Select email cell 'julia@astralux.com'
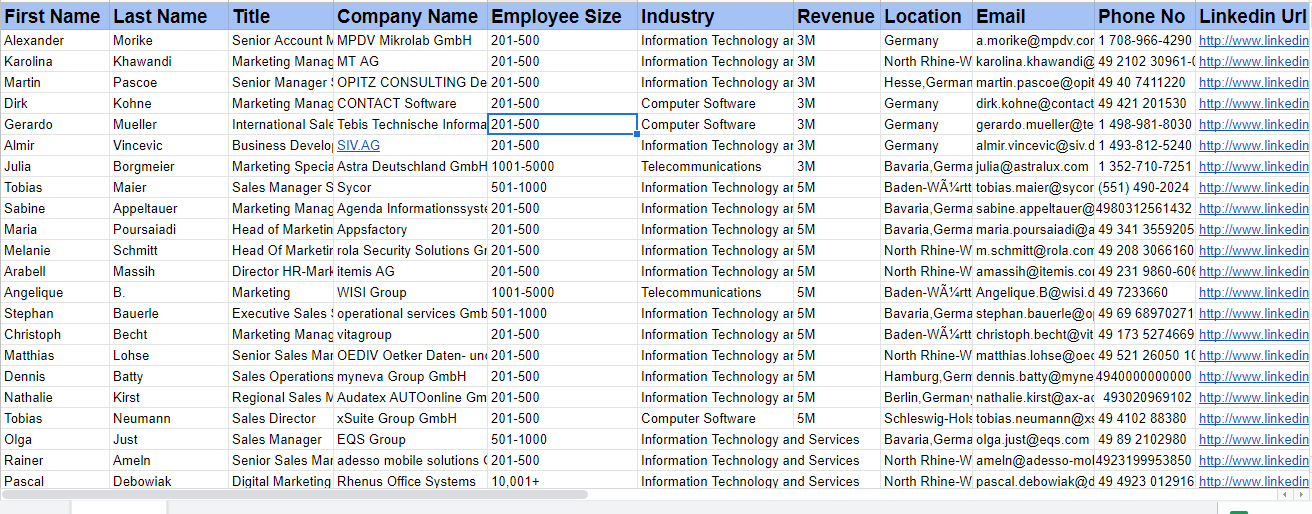This screenshot has height=514, width=1312. [x=1034, y=166]
